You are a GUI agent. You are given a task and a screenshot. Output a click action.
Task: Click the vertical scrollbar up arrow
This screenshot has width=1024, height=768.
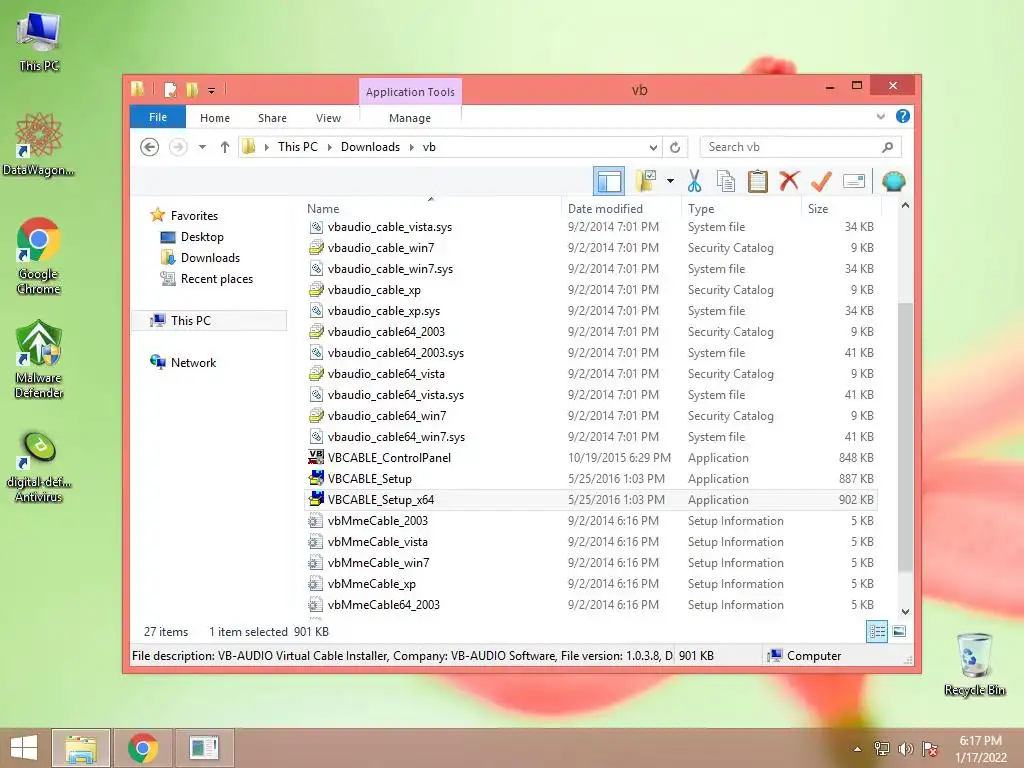[x=905, y=205]
